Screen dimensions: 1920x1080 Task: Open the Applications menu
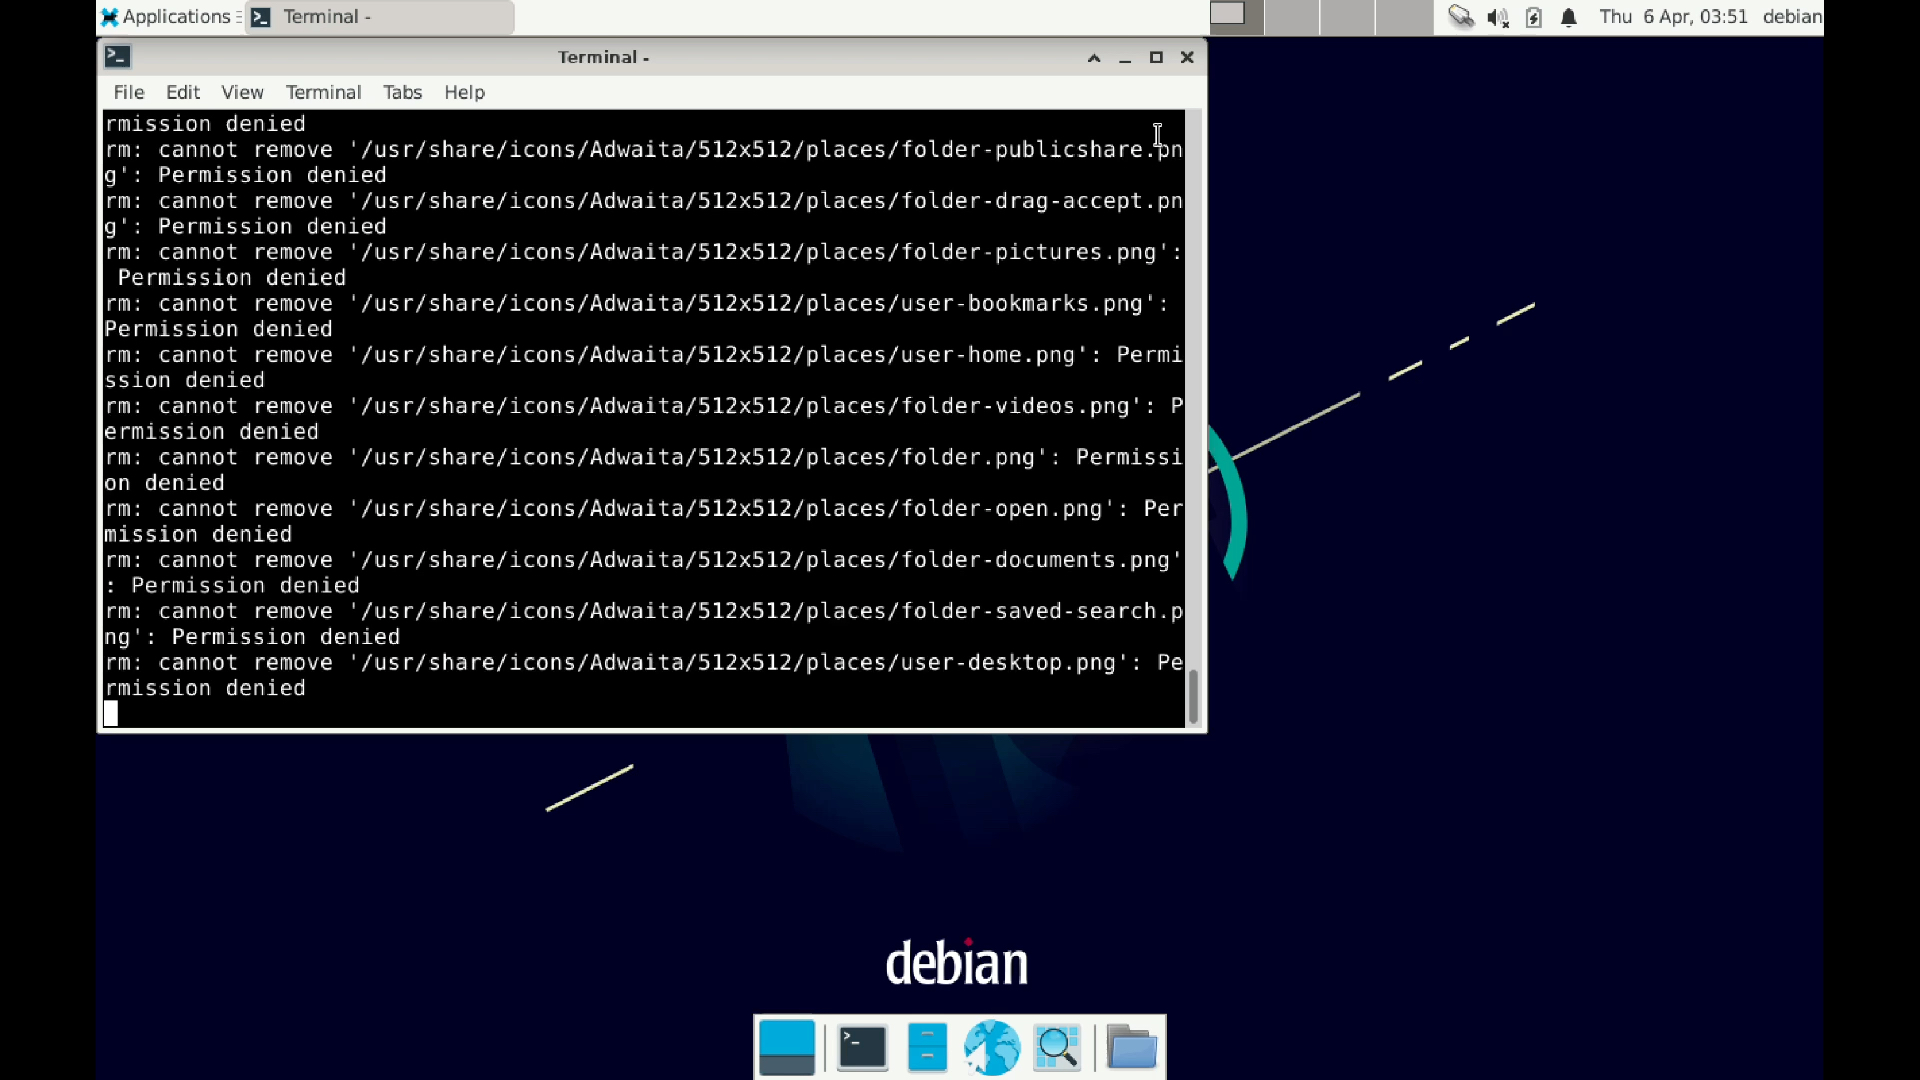166,17
